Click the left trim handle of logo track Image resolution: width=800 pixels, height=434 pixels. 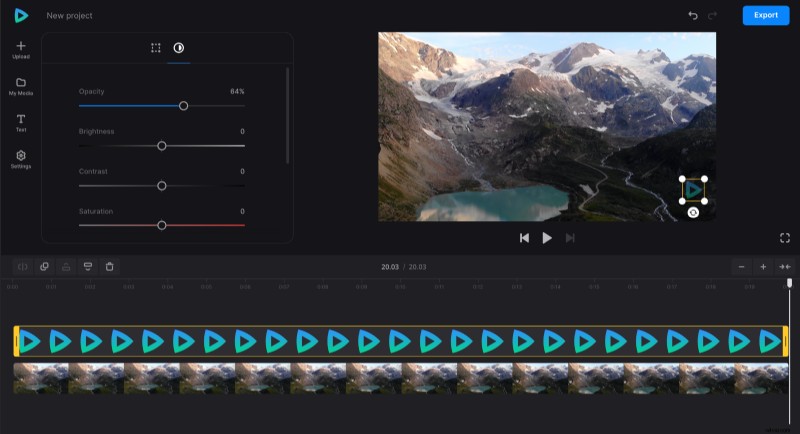pyautogui.click(x=16, y=341)
